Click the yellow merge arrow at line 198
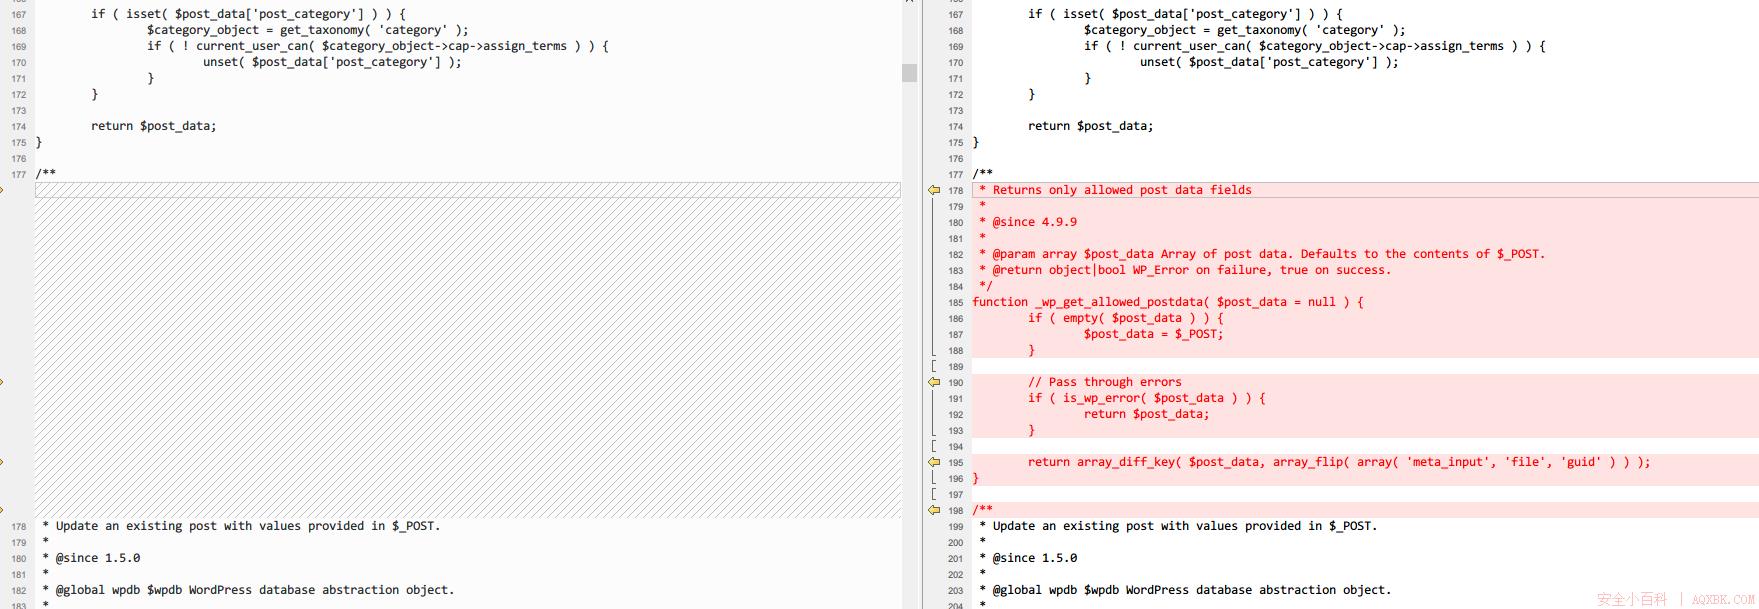The width and height of the screenshot is (1759, 609). (934, 510)
